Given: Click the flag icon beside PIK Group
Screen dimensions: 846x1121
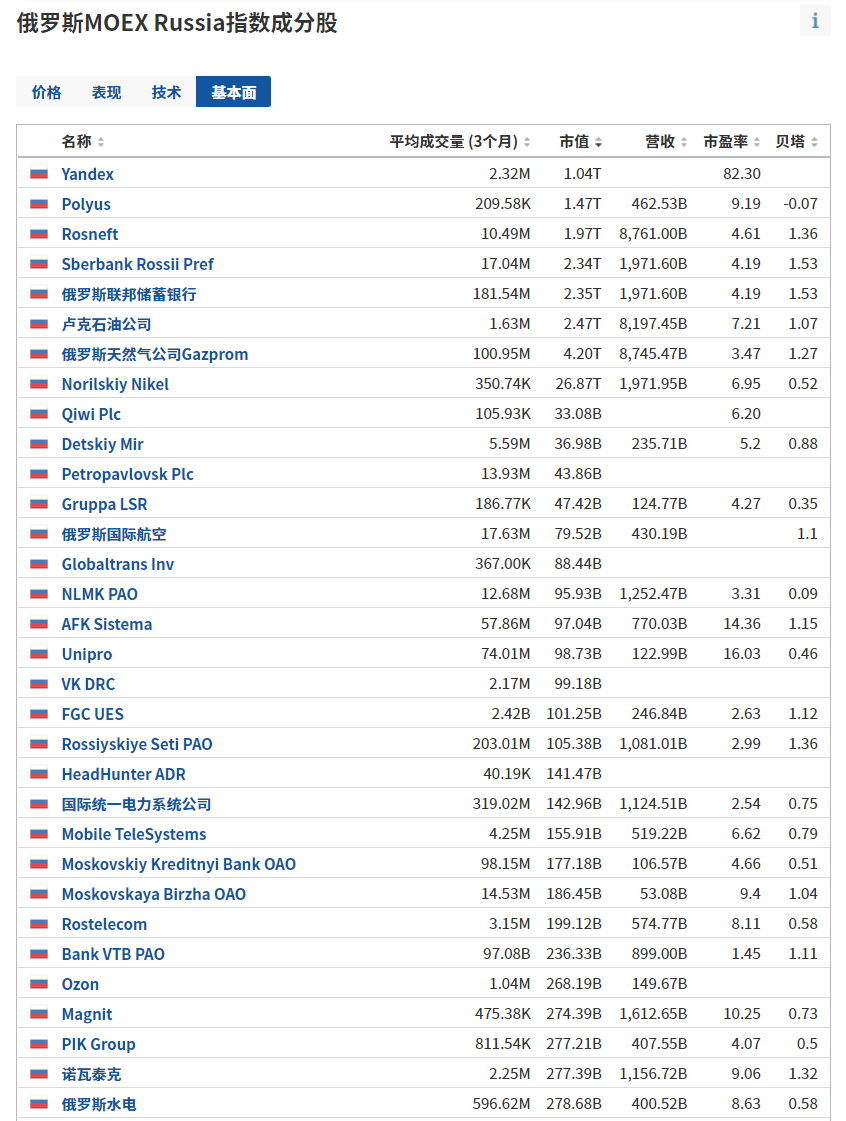Looking at the screenshot, I should tap(39, 1045).
